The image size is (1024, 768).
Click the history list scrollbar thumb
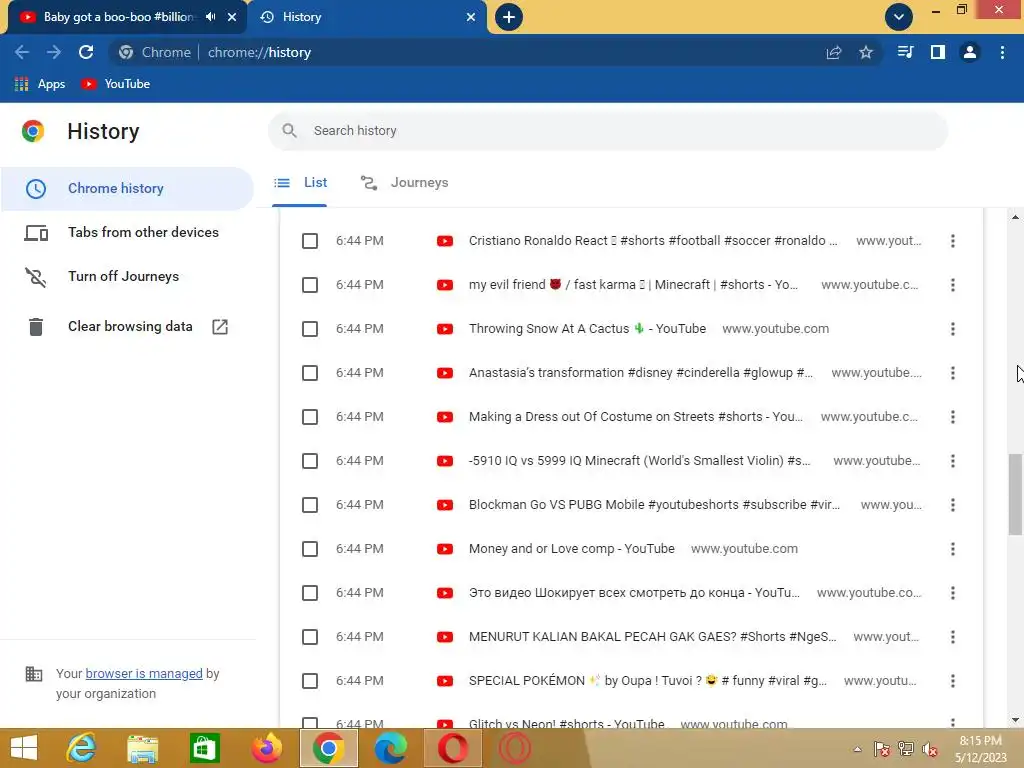(1015, 494)
